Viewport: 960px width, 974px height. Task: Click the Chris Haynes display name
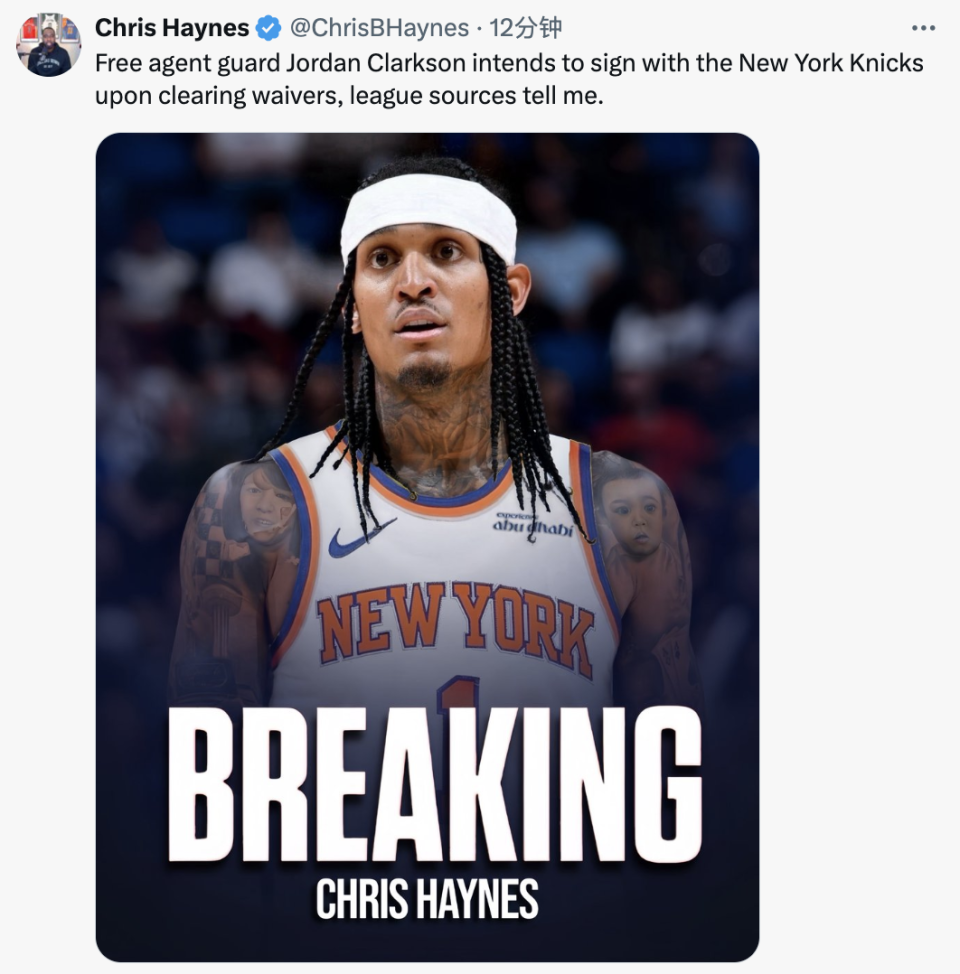pos(172,28)
